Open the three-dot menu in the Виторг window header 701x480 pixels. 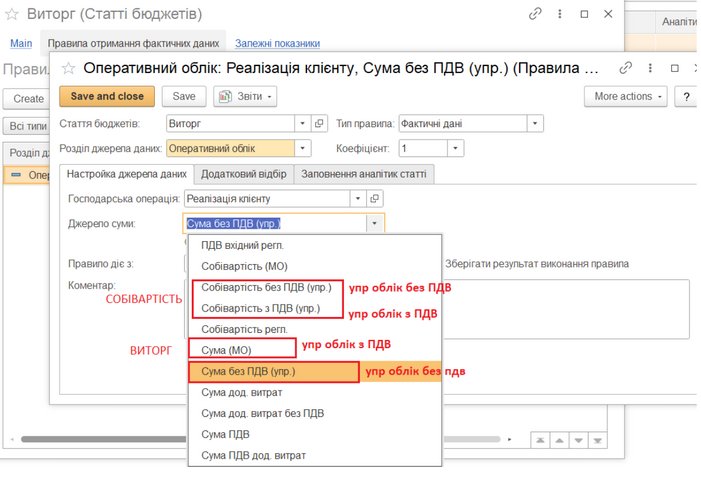point(561,14)
